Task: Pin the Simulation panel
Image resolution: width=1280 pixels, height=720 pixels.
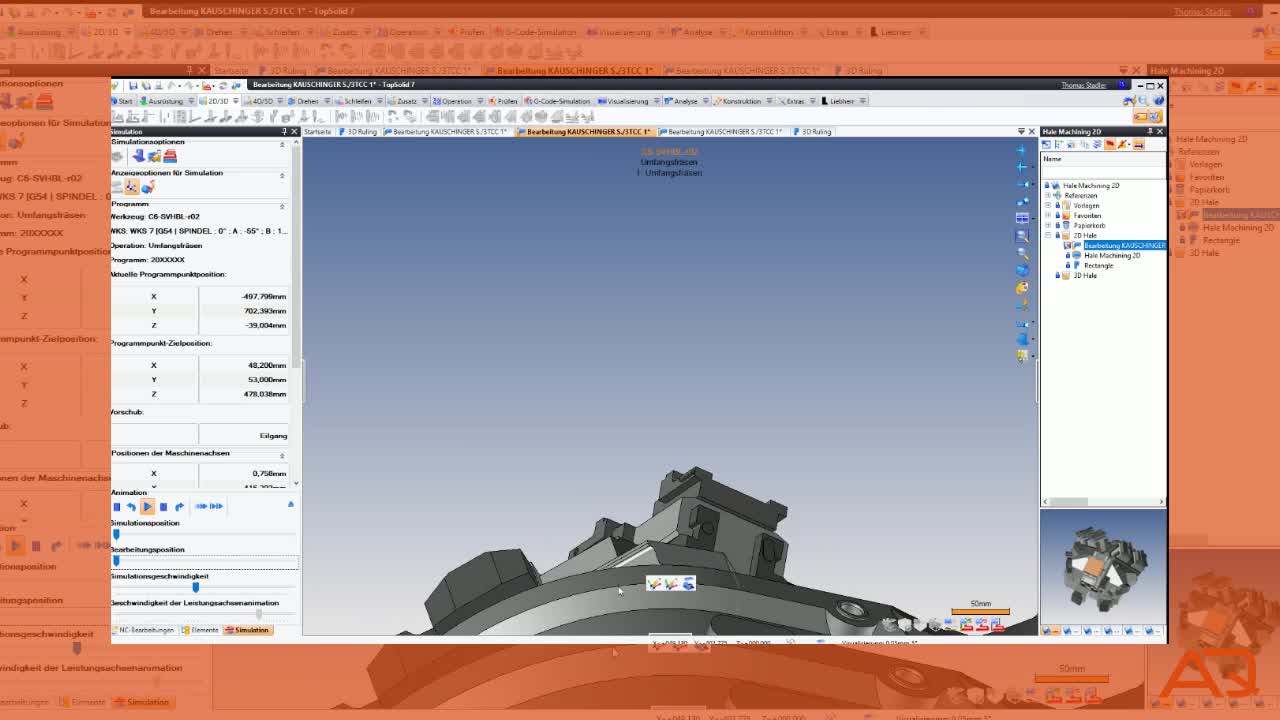Action: pos(284,132)
